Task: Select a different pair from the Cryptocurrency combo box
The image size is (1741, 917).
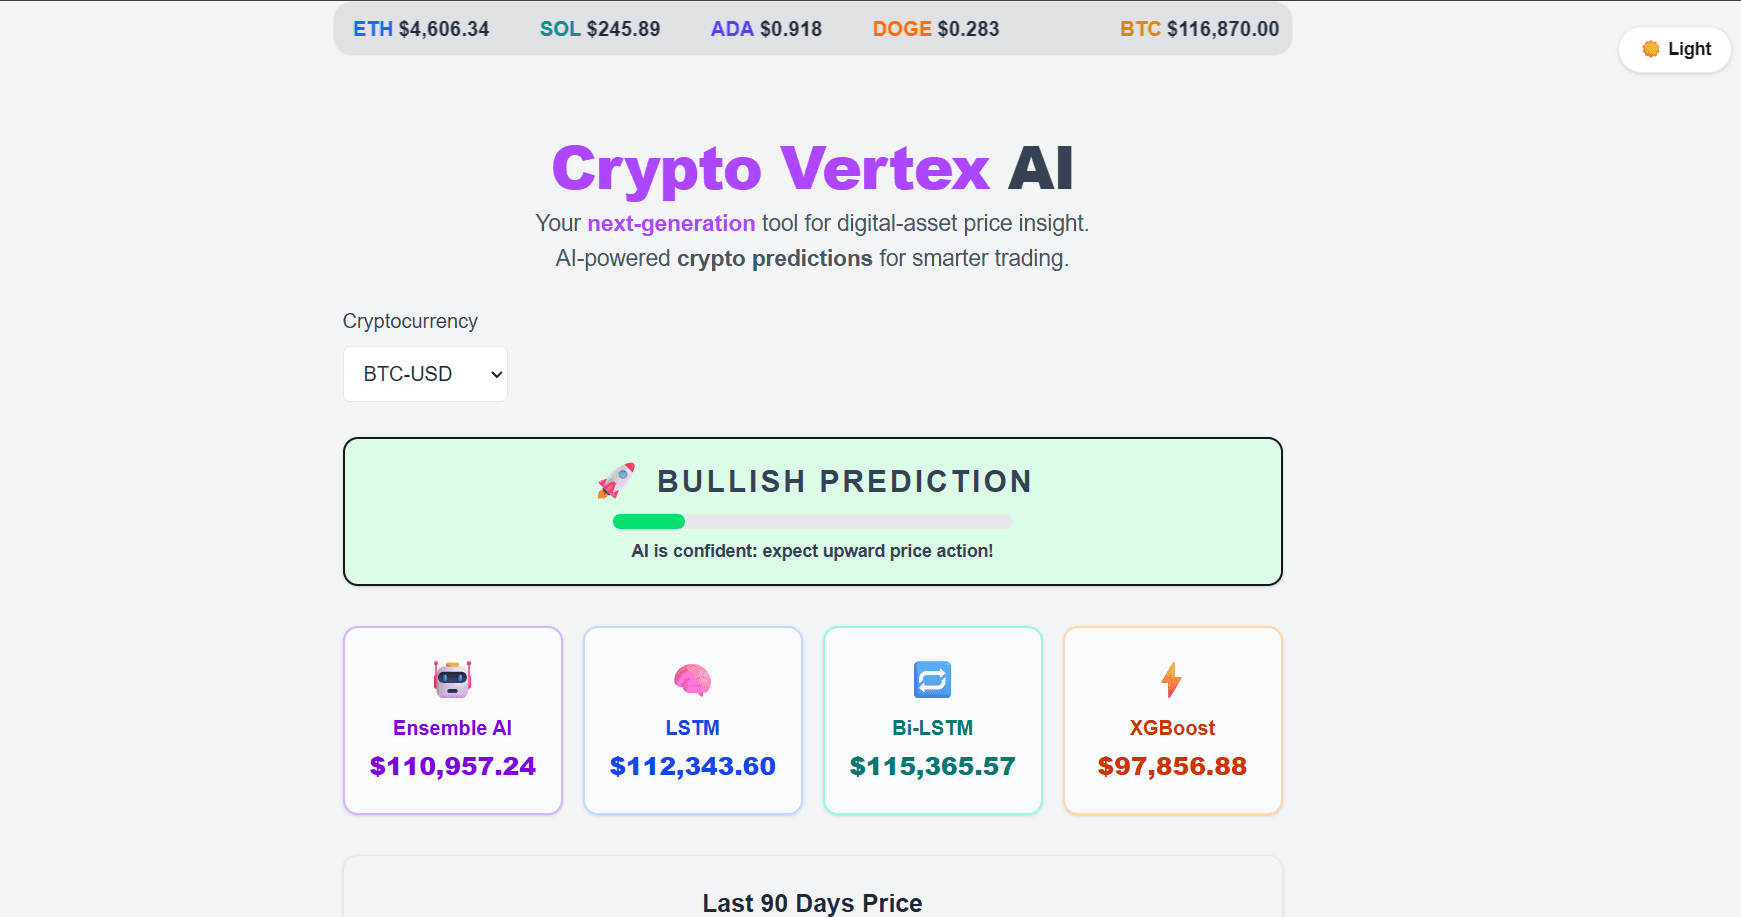Action: point(424,373)
